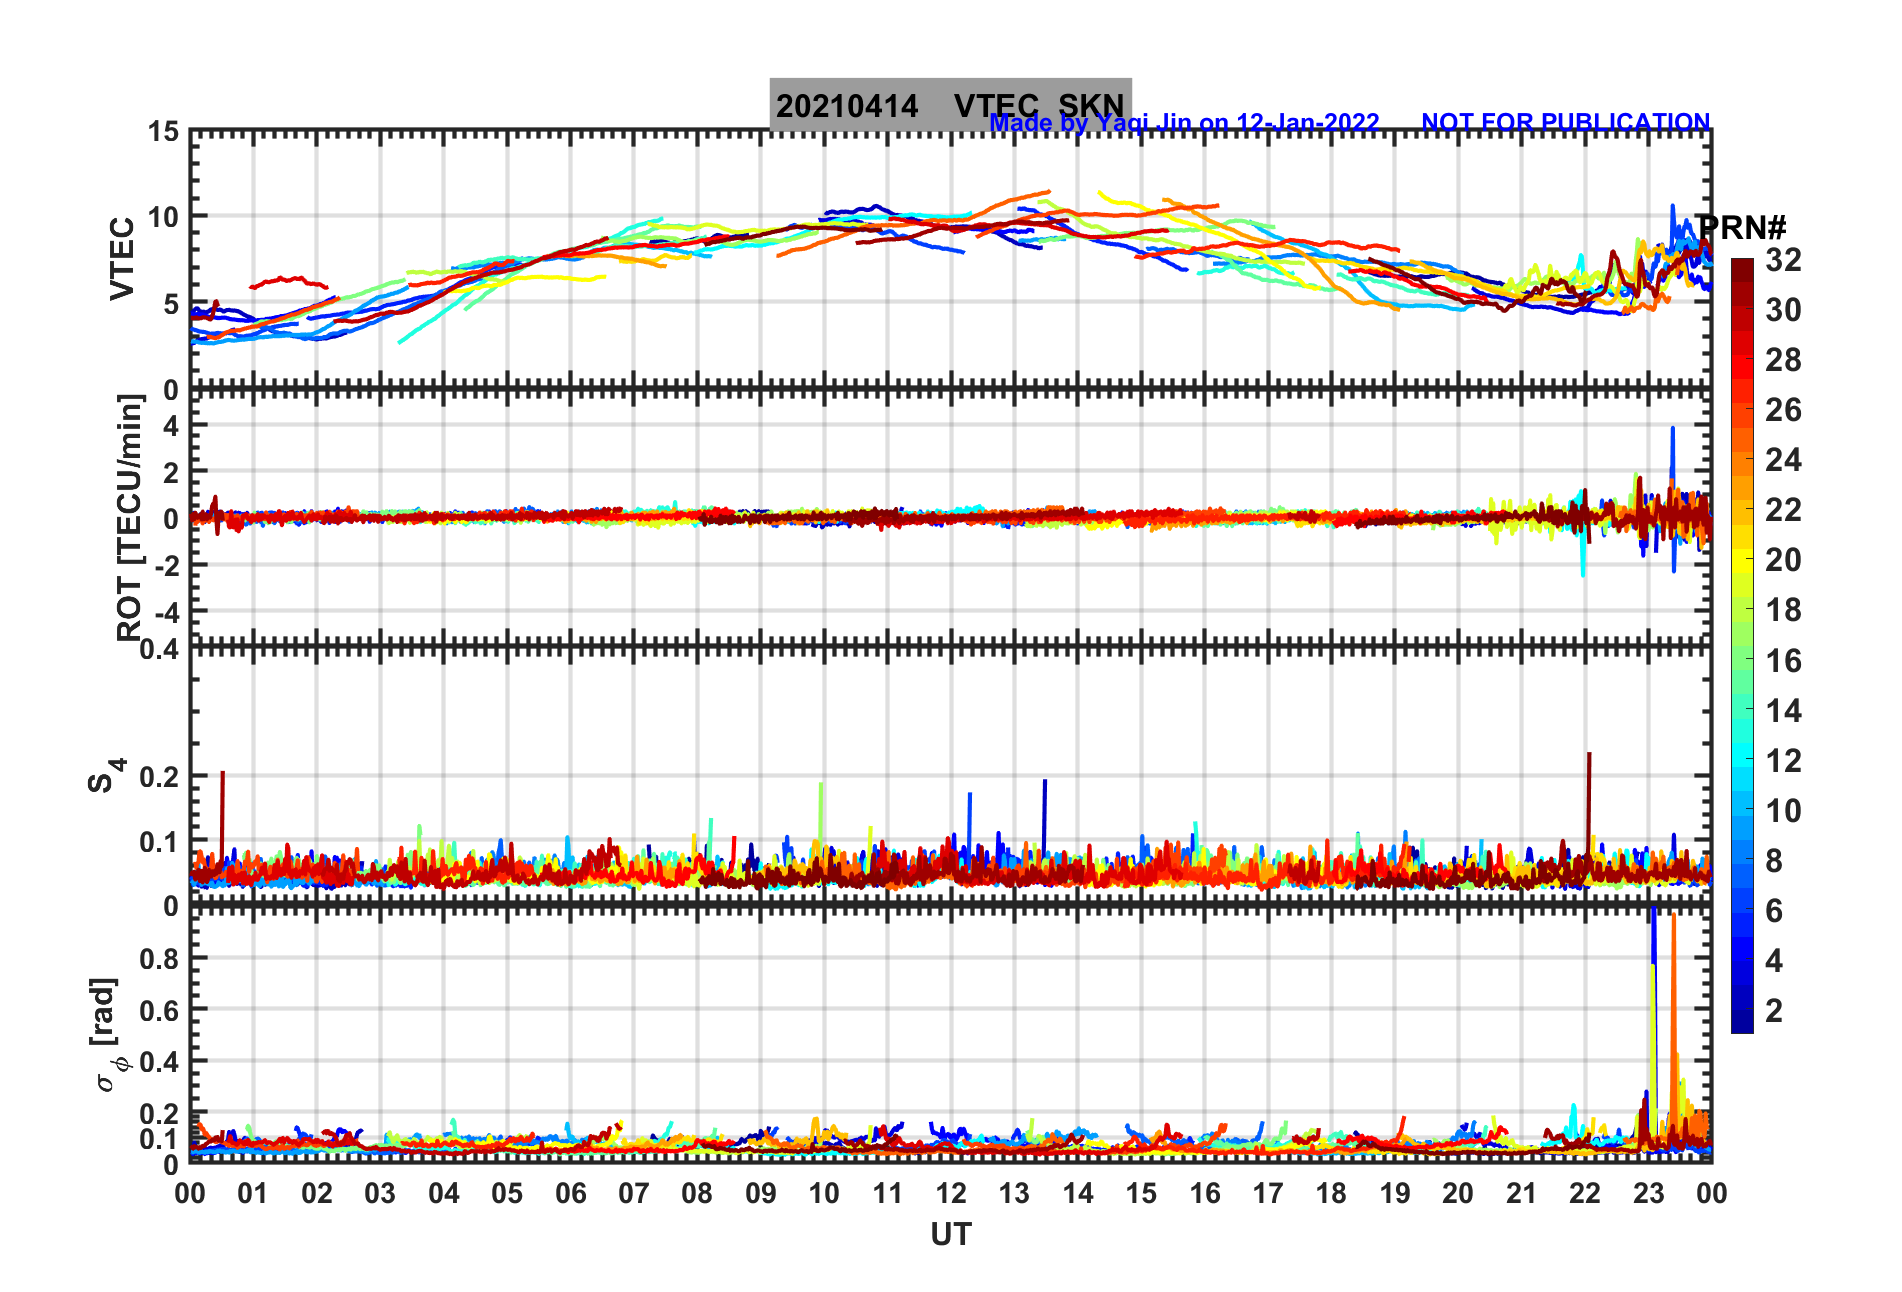Click the "0.4" tick on the sigma-phi axis
1902x1292 pixels.
[160, 1061]
